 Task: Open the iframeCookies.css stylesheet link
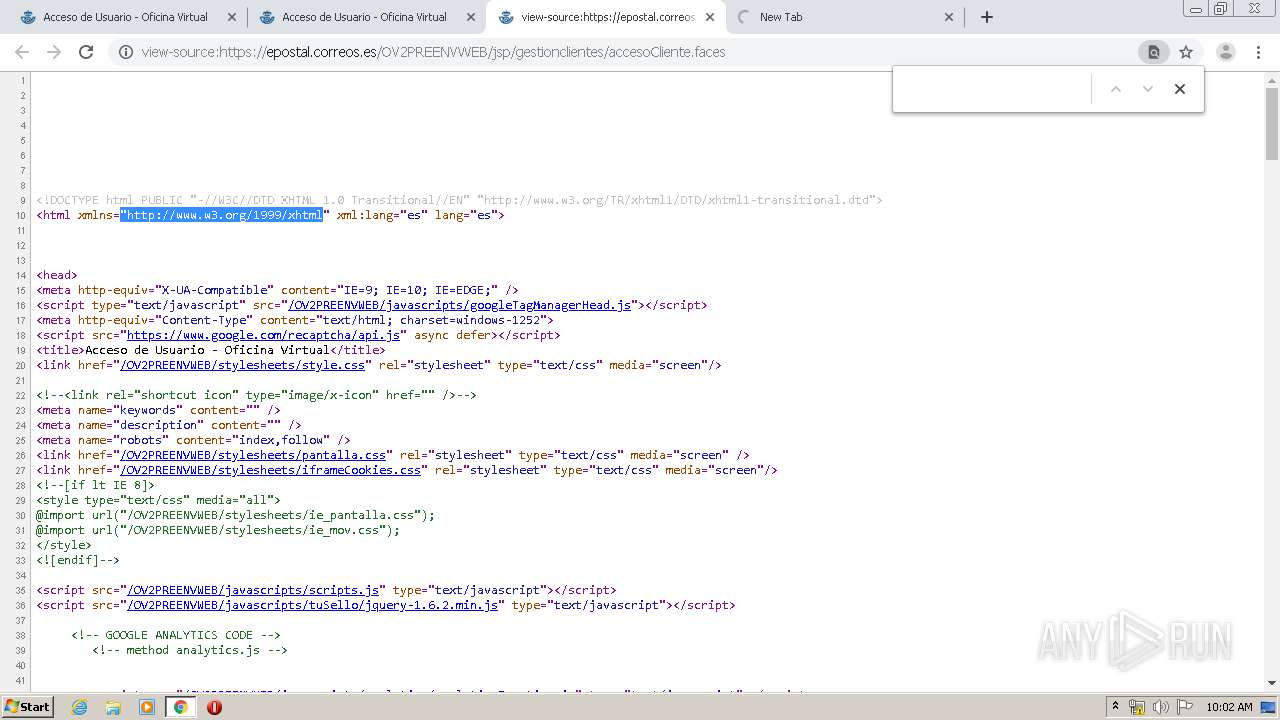click(271, 470)
